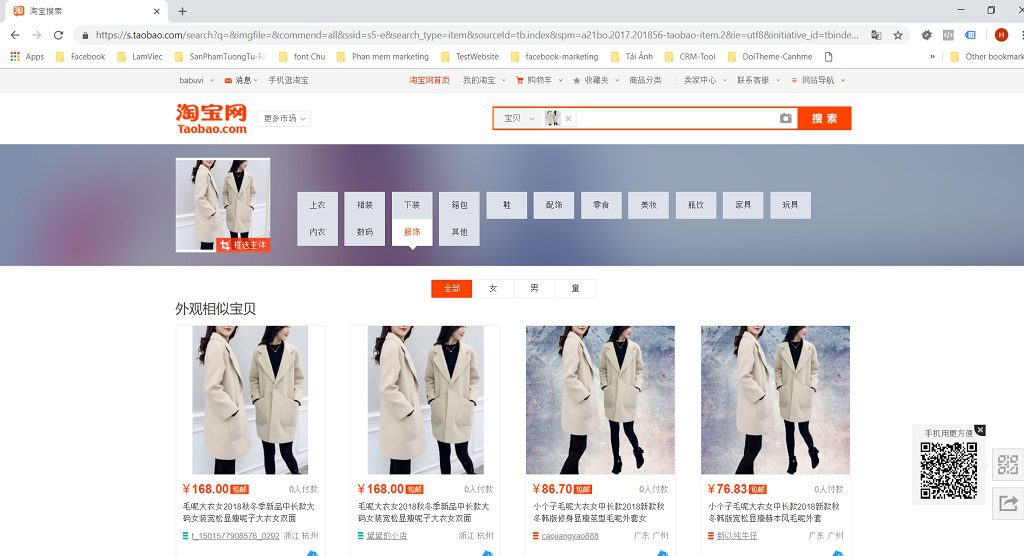Screen dimensions: 1024x556
Task: Click the QR code sidebar icon
Action: point(1008,465)
